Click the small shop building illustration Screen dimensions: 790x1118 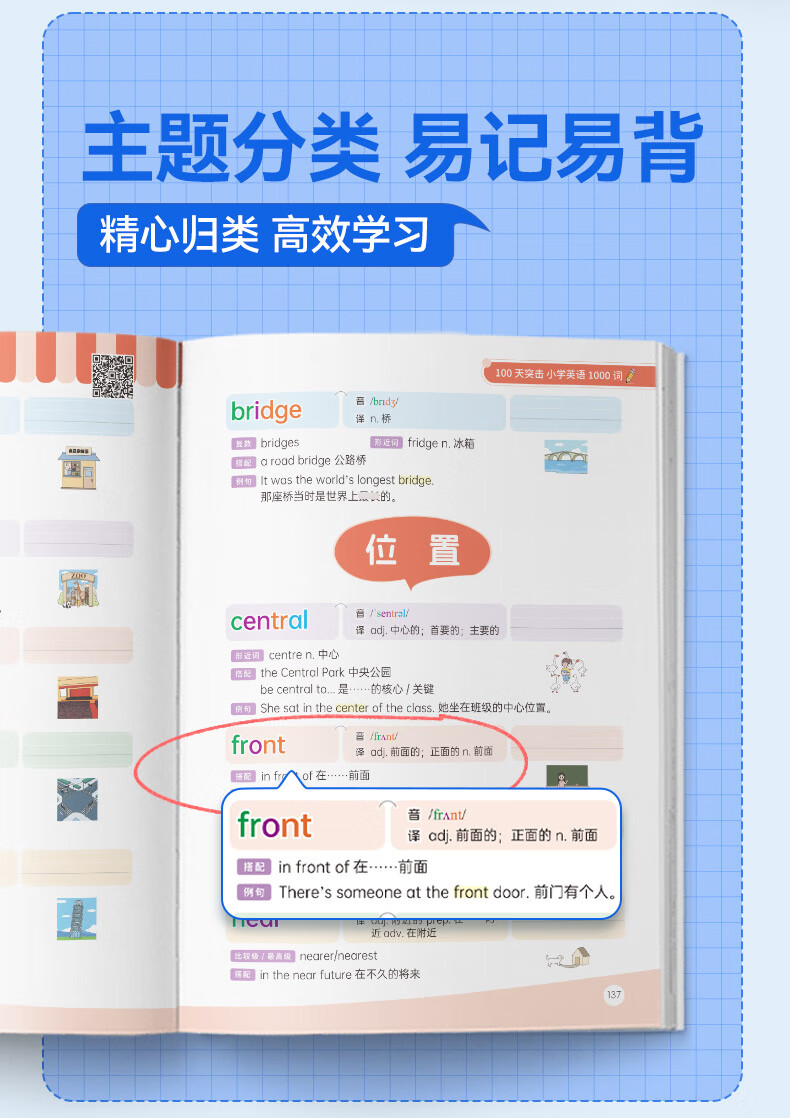[78, 468]
